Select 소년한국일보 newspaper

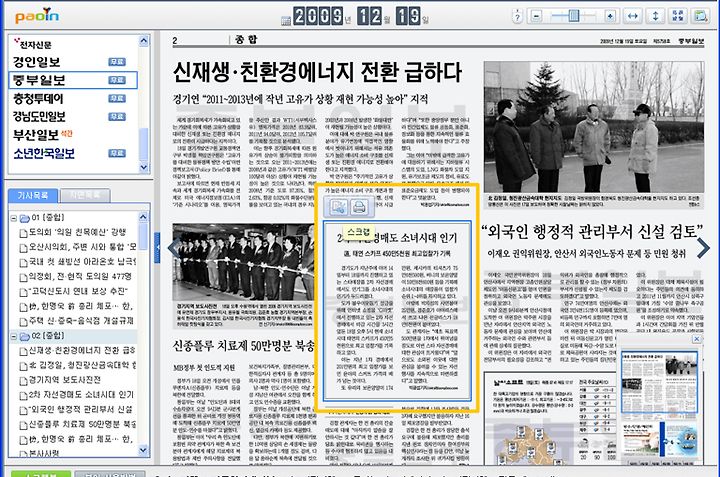point(44,153)
